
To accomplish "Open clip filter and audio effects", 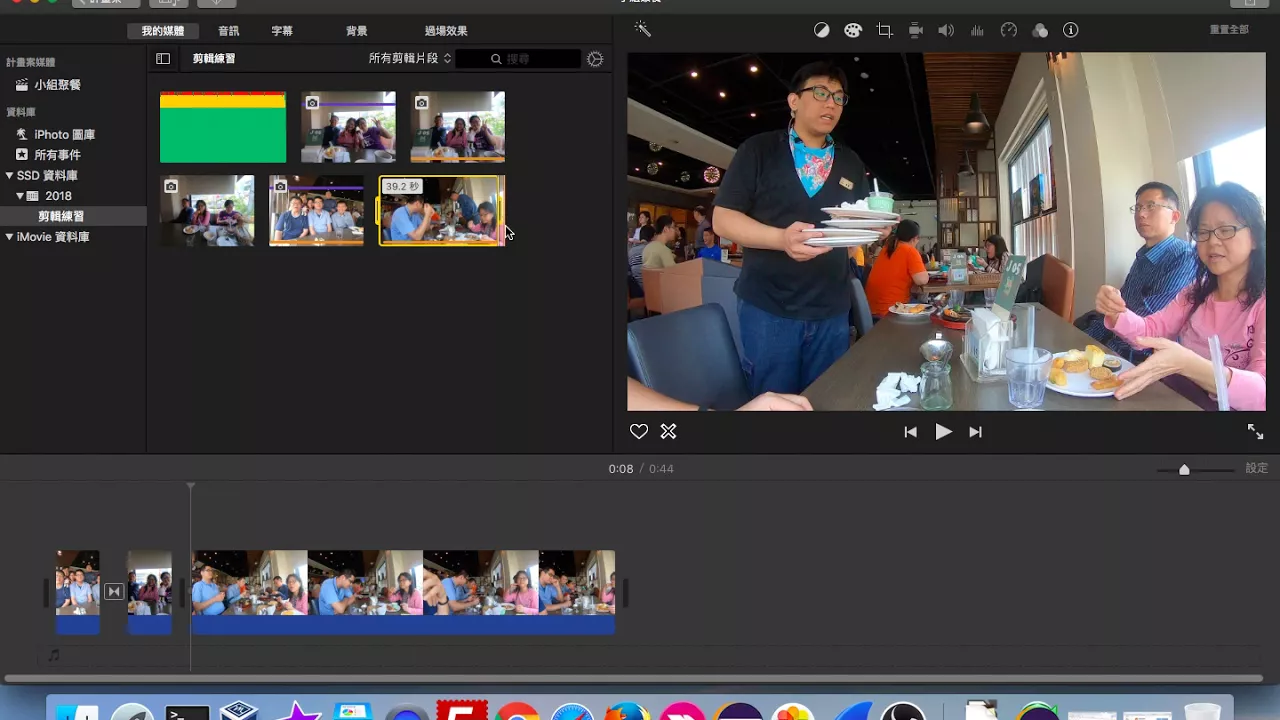I will pyautogui.click(x=1039, y=30).
